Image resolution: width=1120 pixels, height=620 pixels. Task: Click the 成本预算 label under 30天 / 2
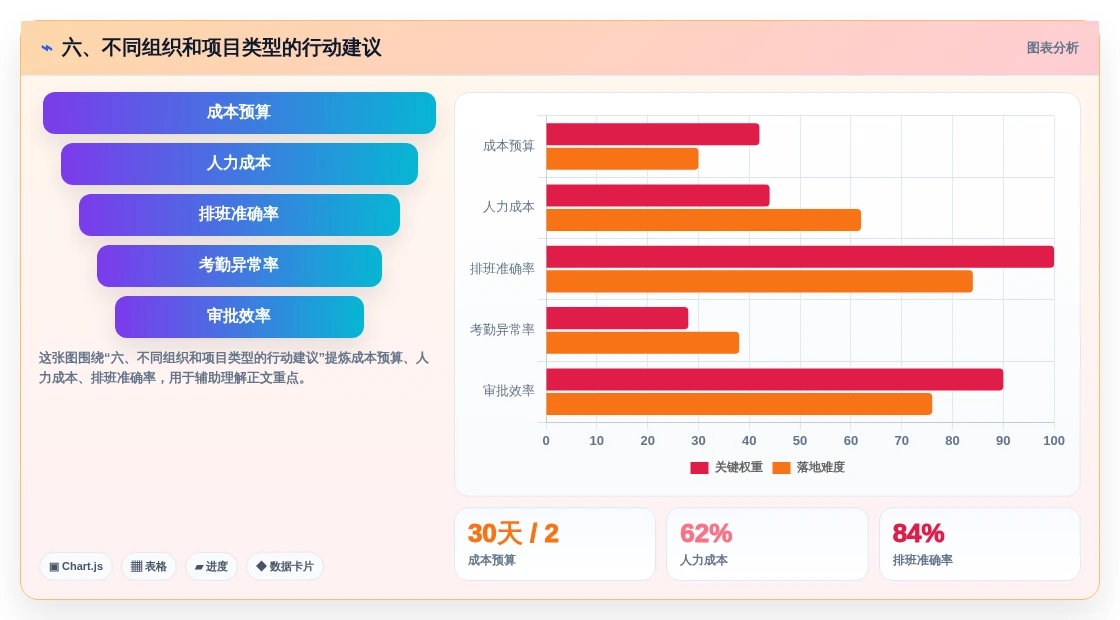(x=491, y=561)
